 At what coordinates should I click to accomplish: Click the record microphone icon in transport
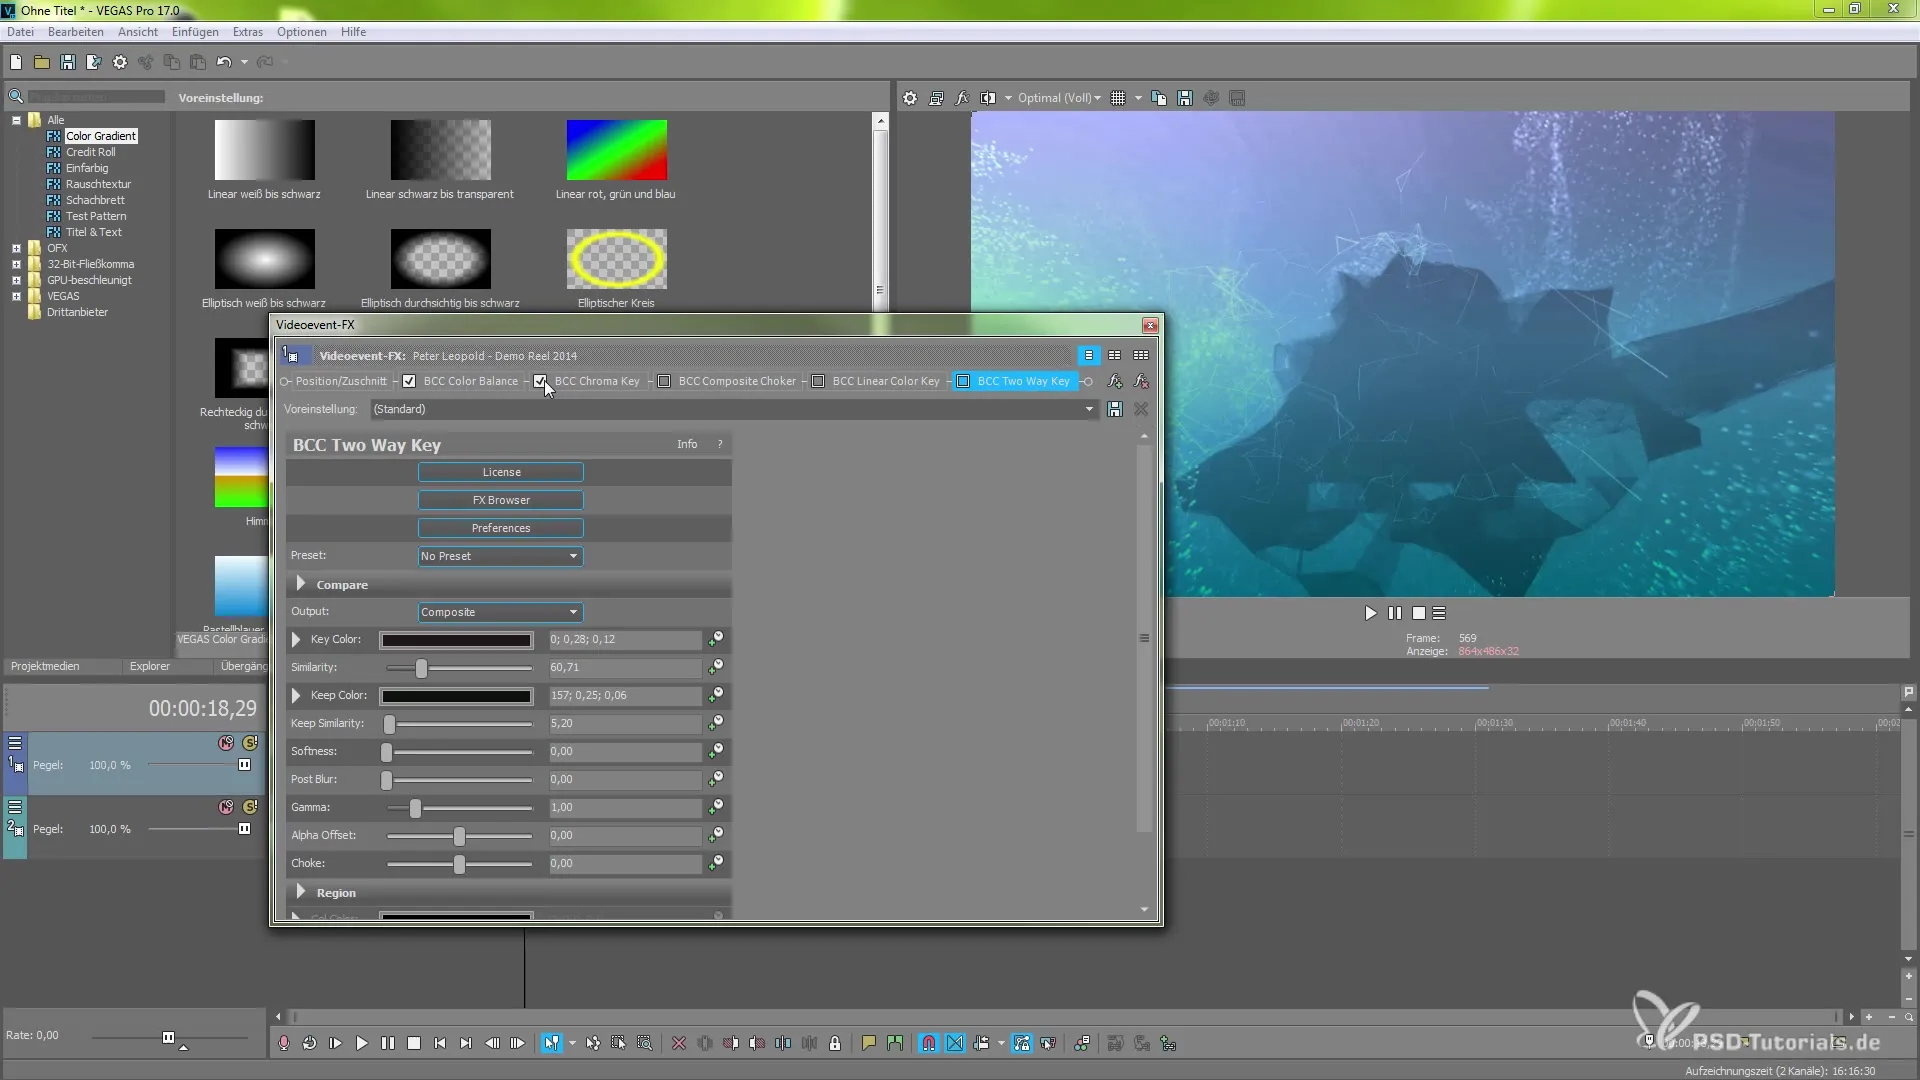pyautogui.click(x=284, y=1043)
